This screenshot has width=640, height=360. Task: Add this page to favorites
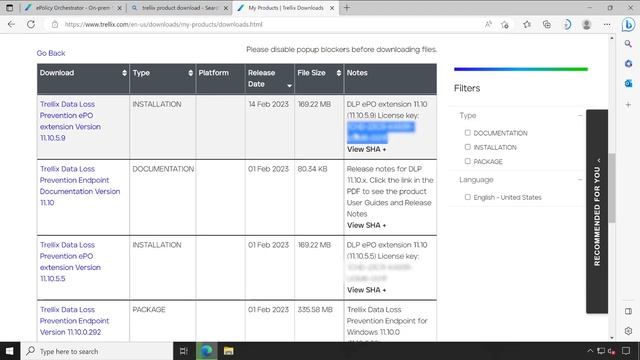pos(505,24)
